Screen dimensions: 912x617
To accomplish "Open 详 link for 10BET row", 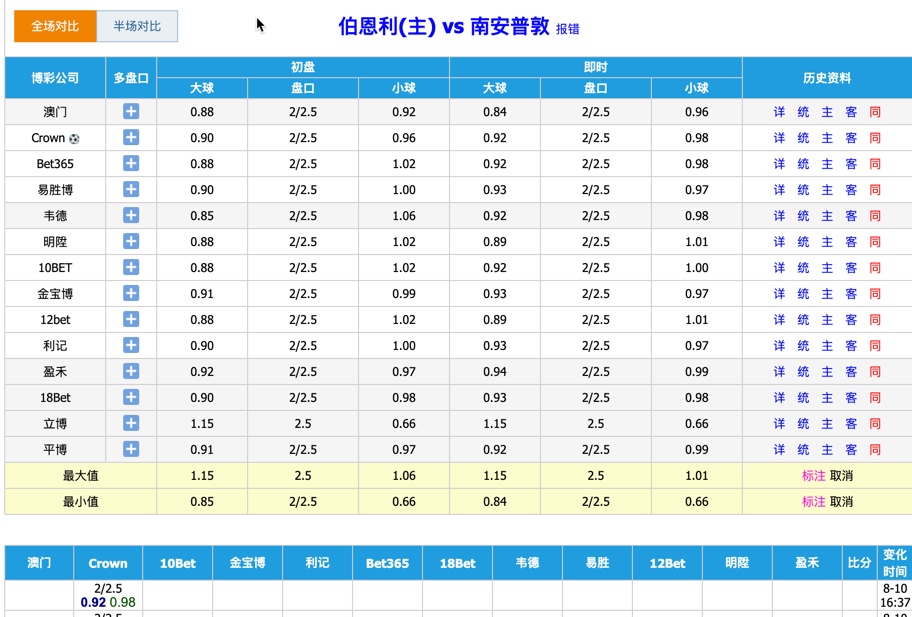I will pos(779,268).
